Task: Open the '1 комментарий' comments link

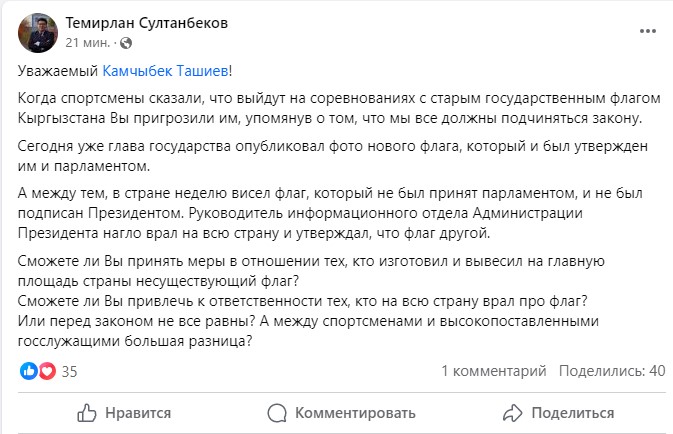Action: [491, 371]
